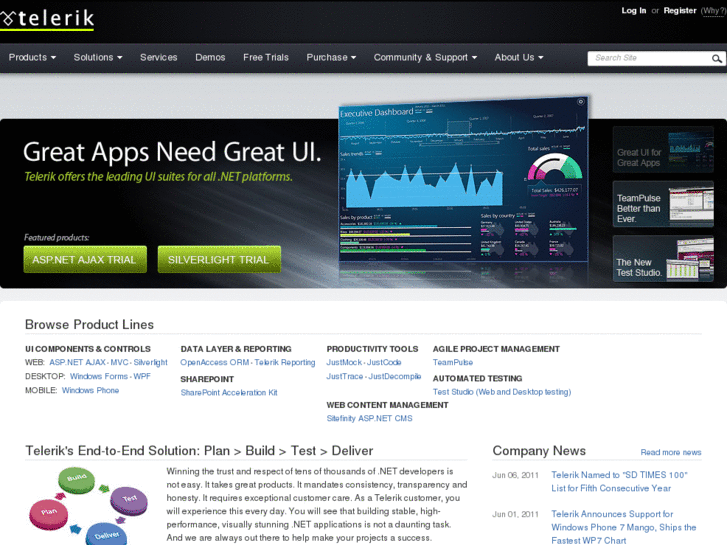This screenshot has height=545, width=727.
Task: Open the Windows Phone link
Action: (x=90, y=390)
